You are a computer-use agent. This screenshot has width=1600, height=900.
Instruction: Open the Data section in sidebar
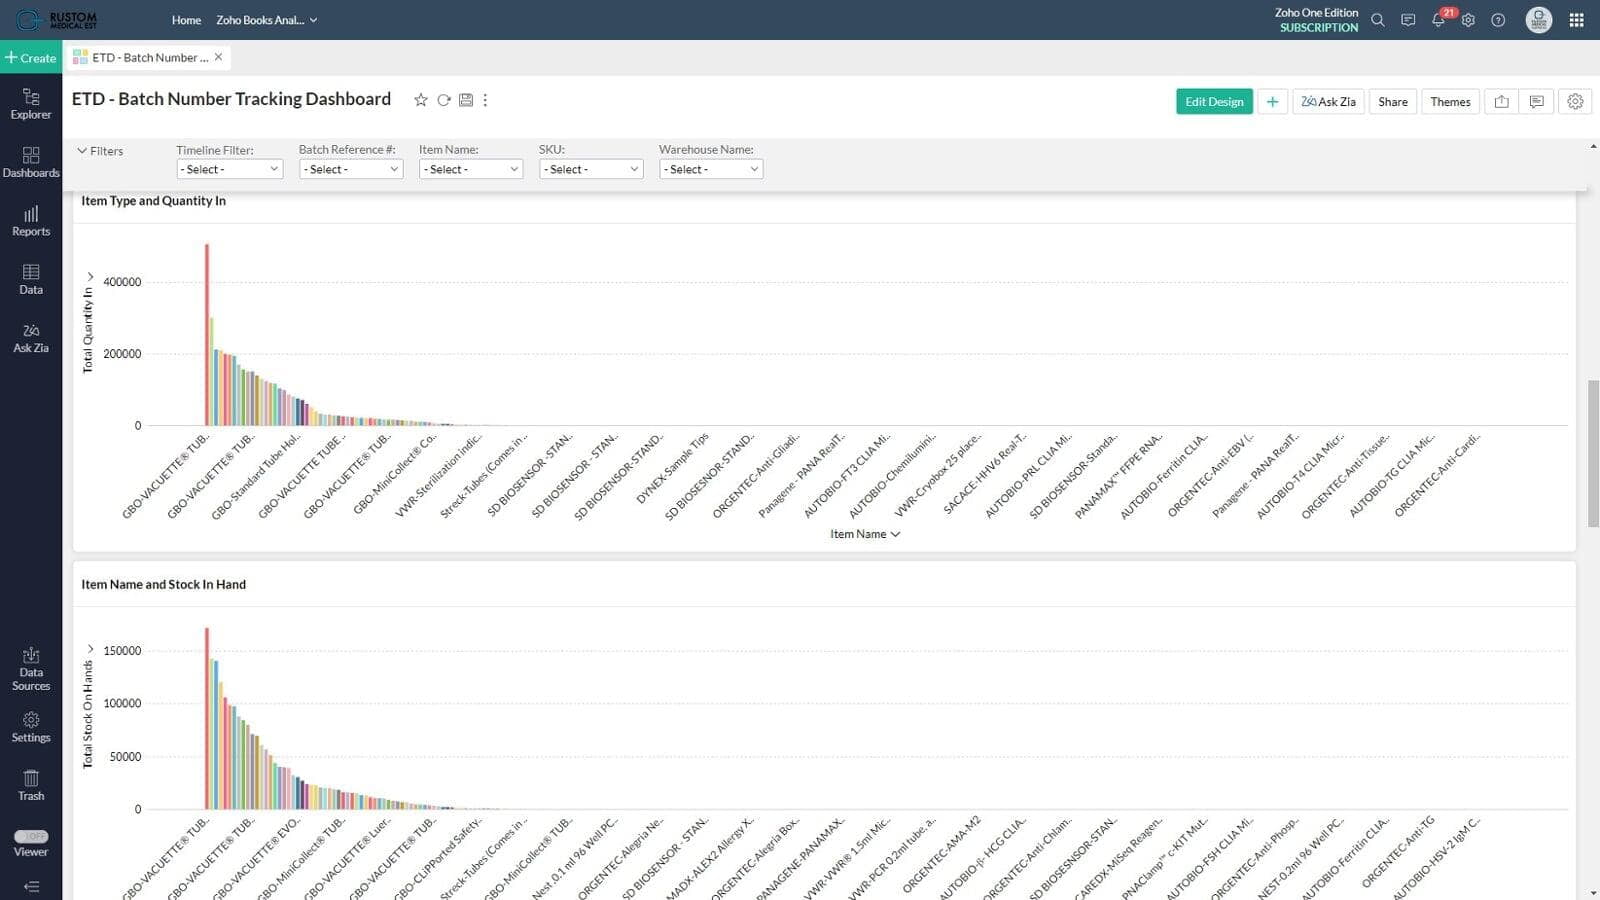[x=31, y=279]
